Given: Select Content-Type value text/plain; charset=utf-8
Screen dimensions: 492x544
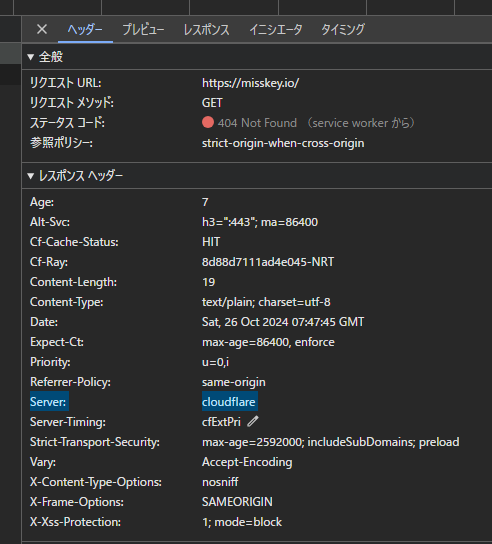Looking at the screenshot, I should click(x=266, y=302).
